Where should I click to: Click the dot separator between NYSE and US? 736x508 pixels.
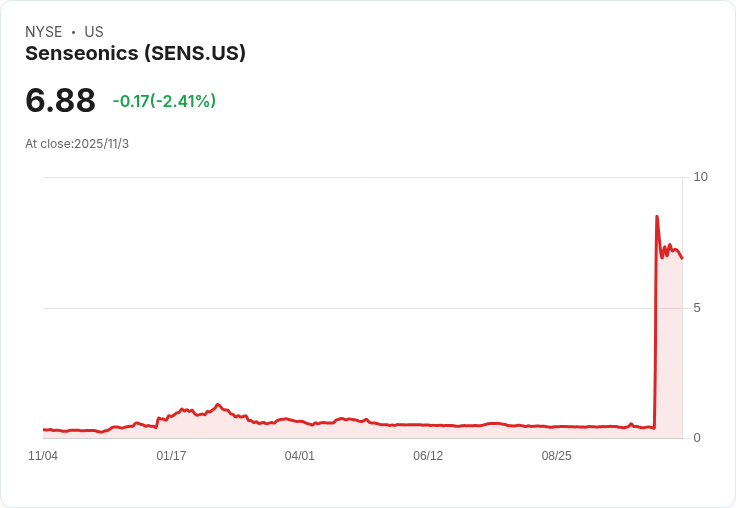tap(74, 32)
